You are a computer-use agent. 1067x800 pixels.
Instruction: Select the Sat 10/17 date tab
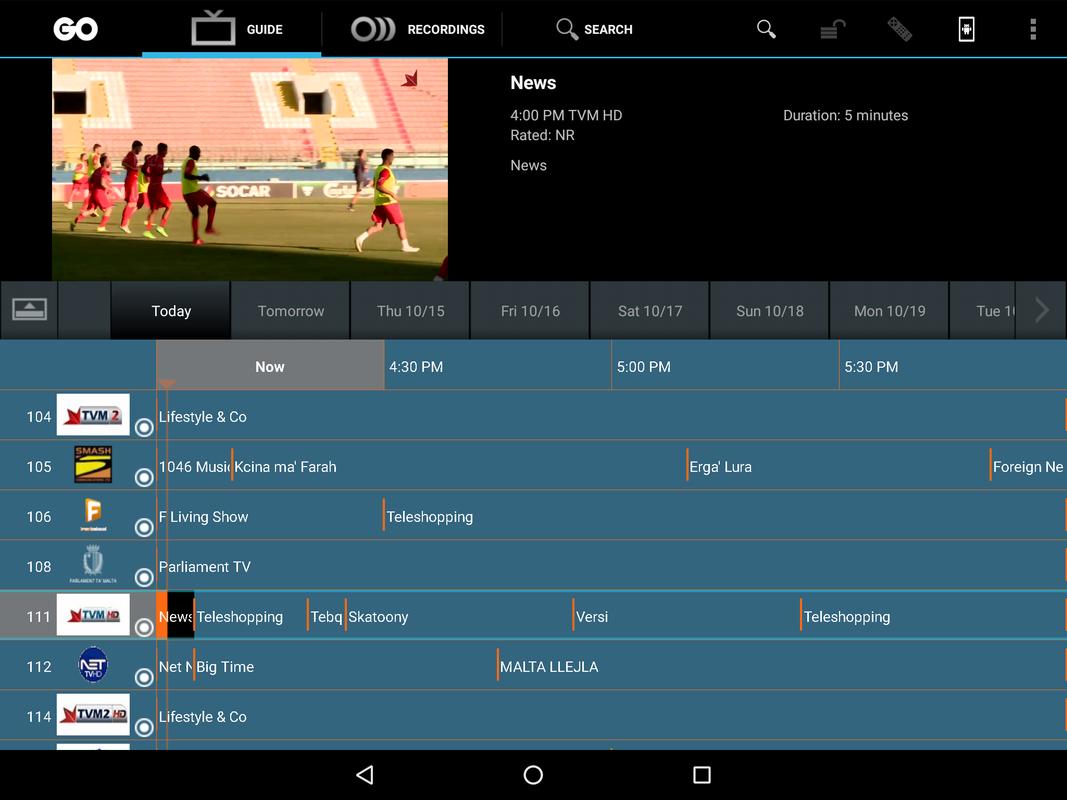649,310
